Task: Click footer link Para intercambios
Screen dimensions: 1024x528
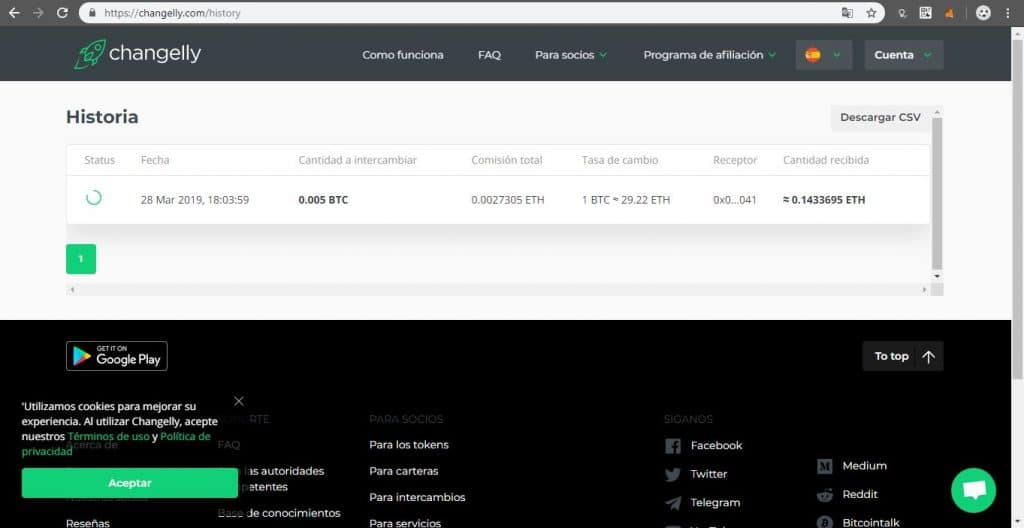Action: pos(417,497)
